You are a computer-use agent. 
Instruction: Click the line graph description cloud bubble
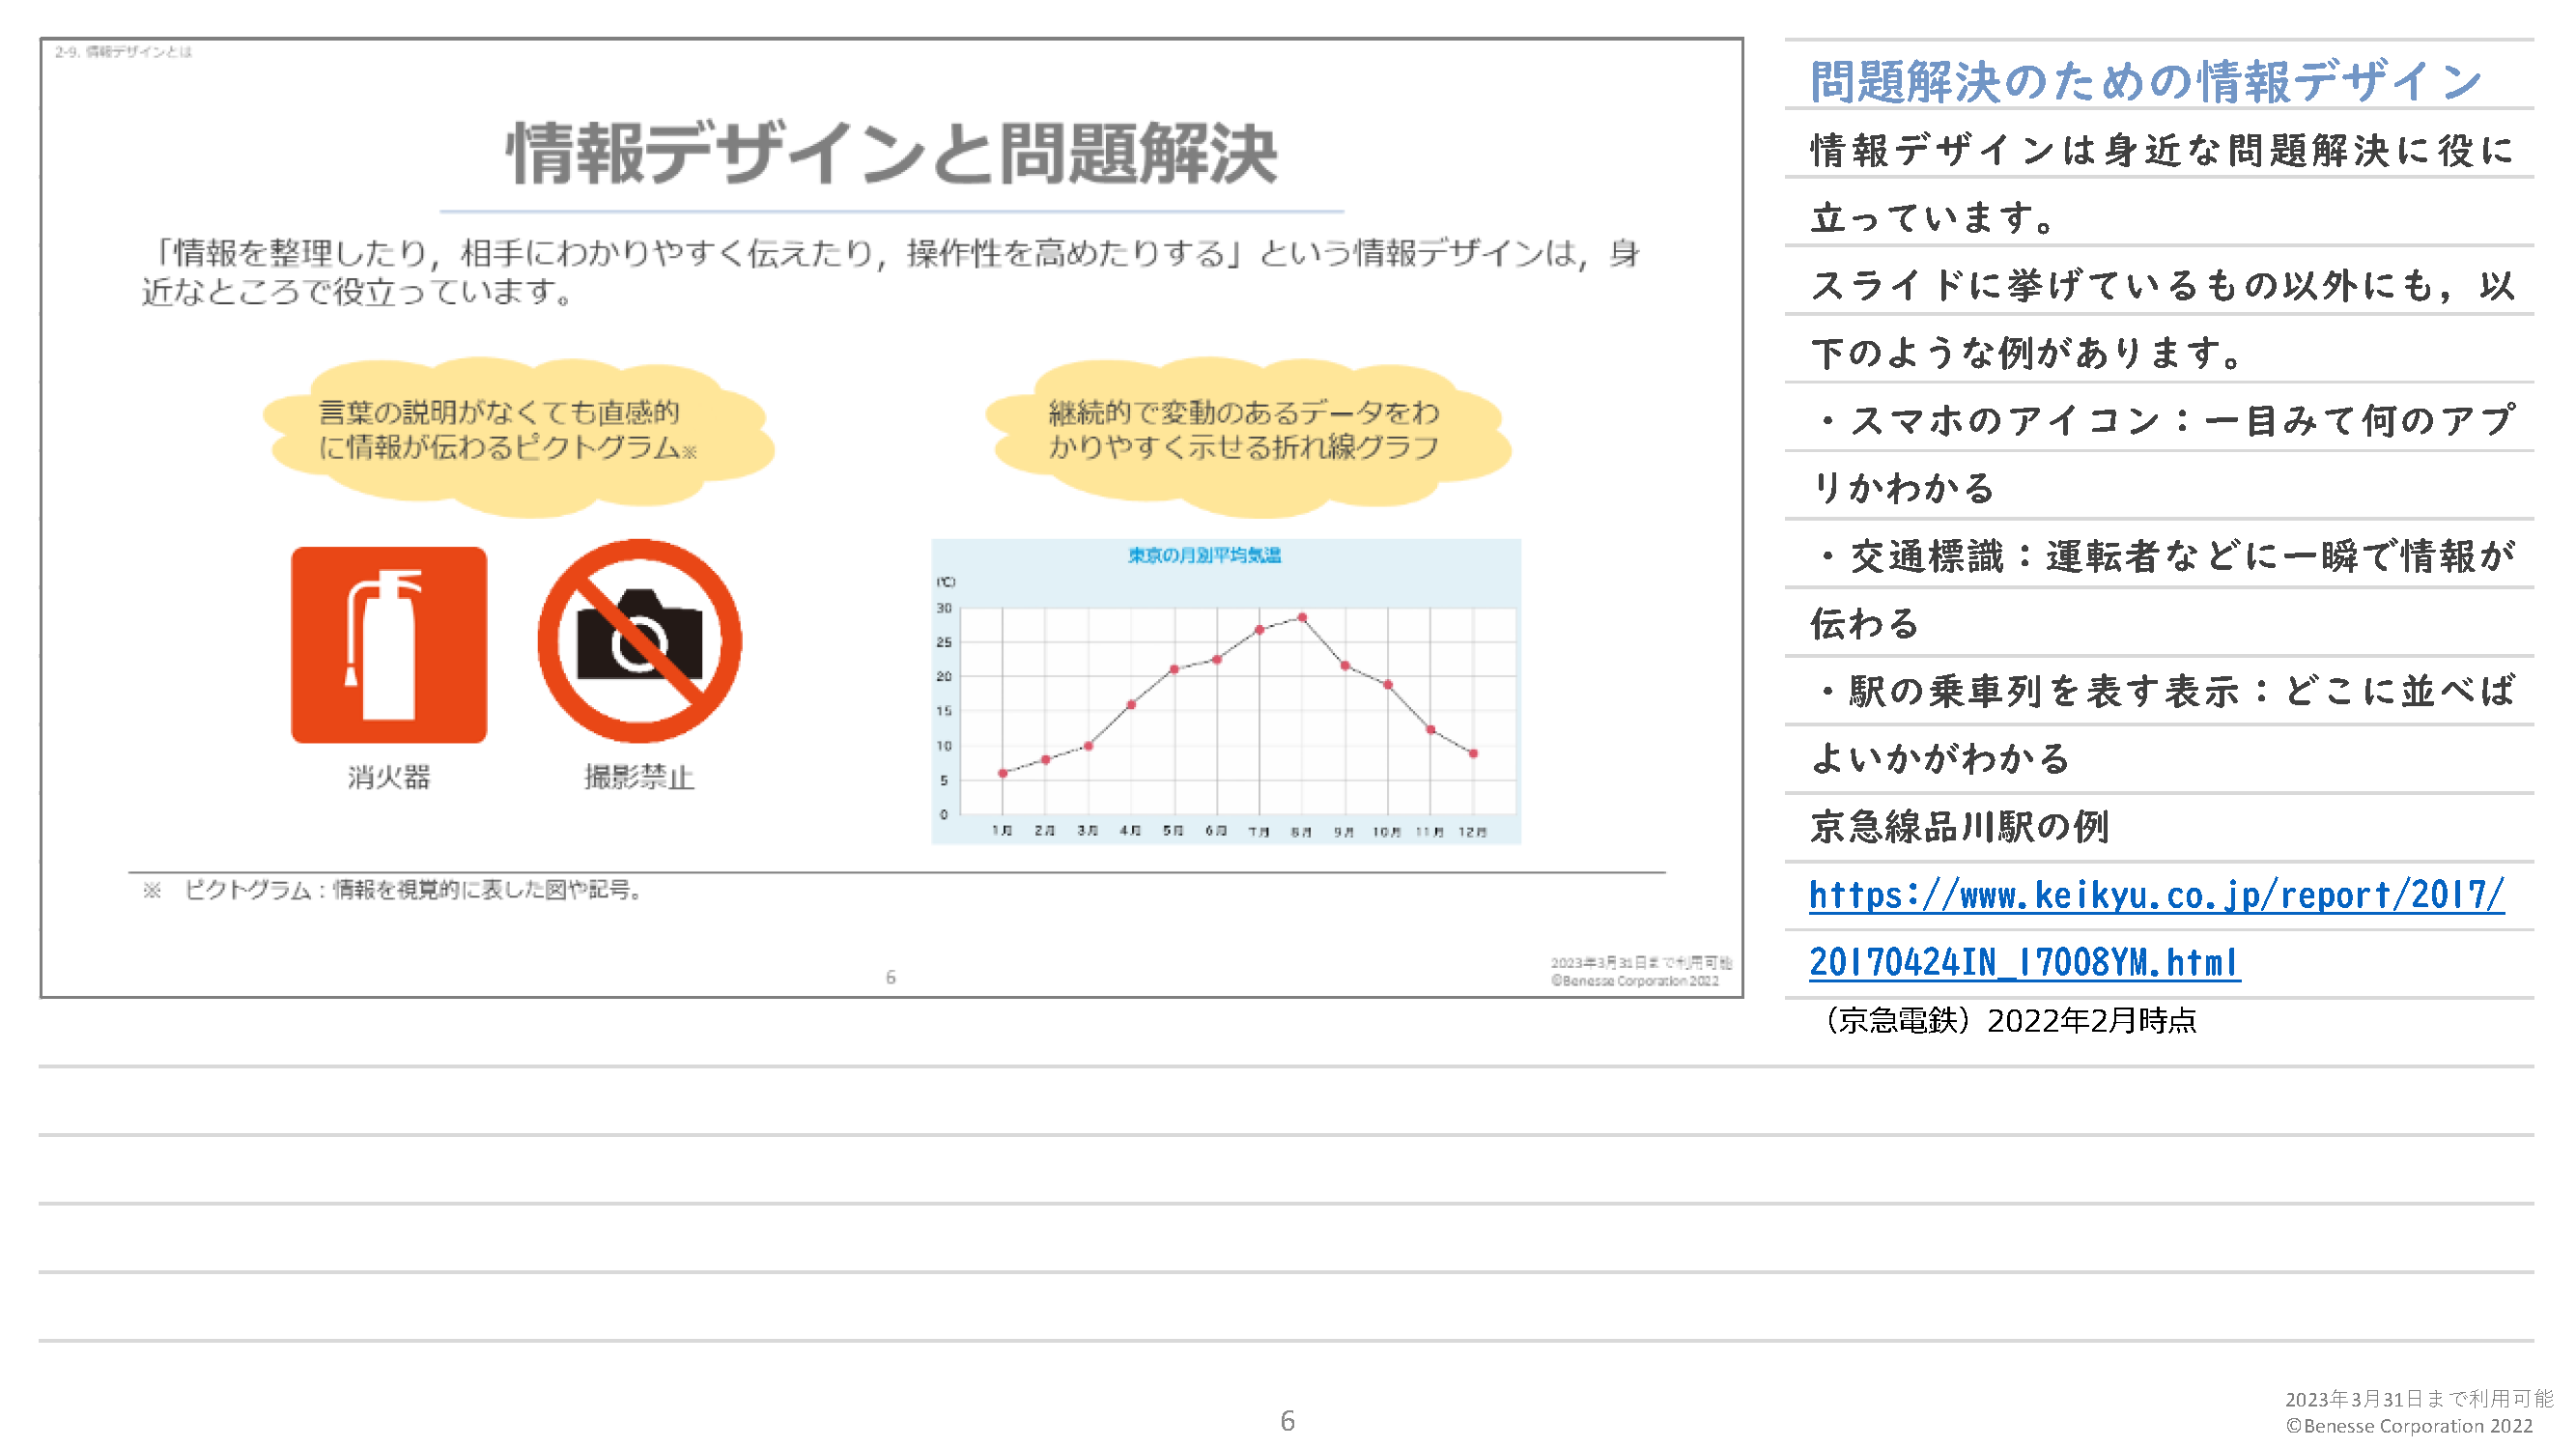[1247, 435]
